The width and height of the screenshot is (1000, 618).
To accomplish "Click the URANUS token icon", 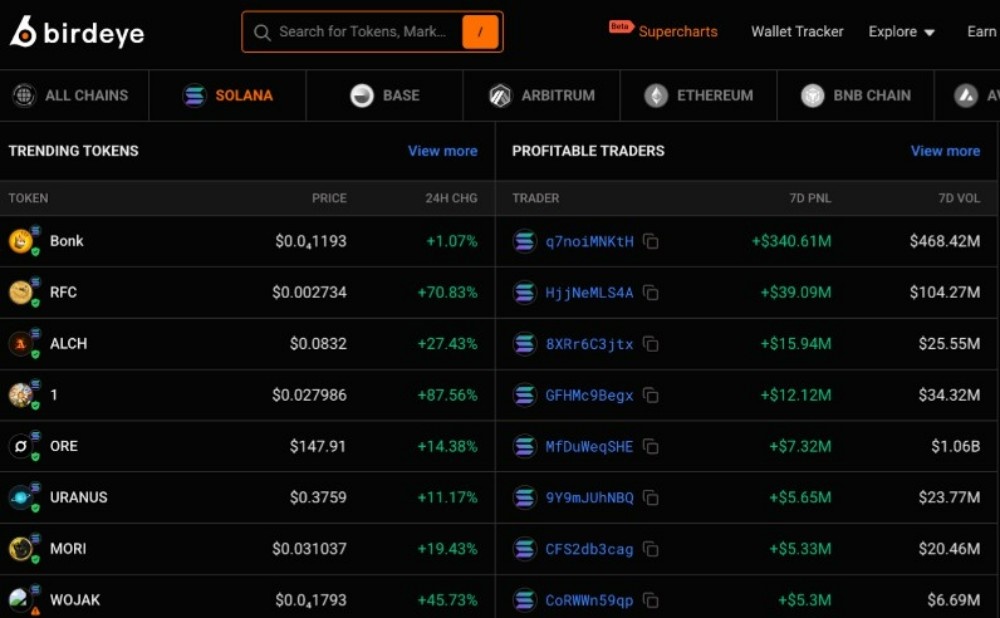I will pyautogui.click(x=21, y=497).
